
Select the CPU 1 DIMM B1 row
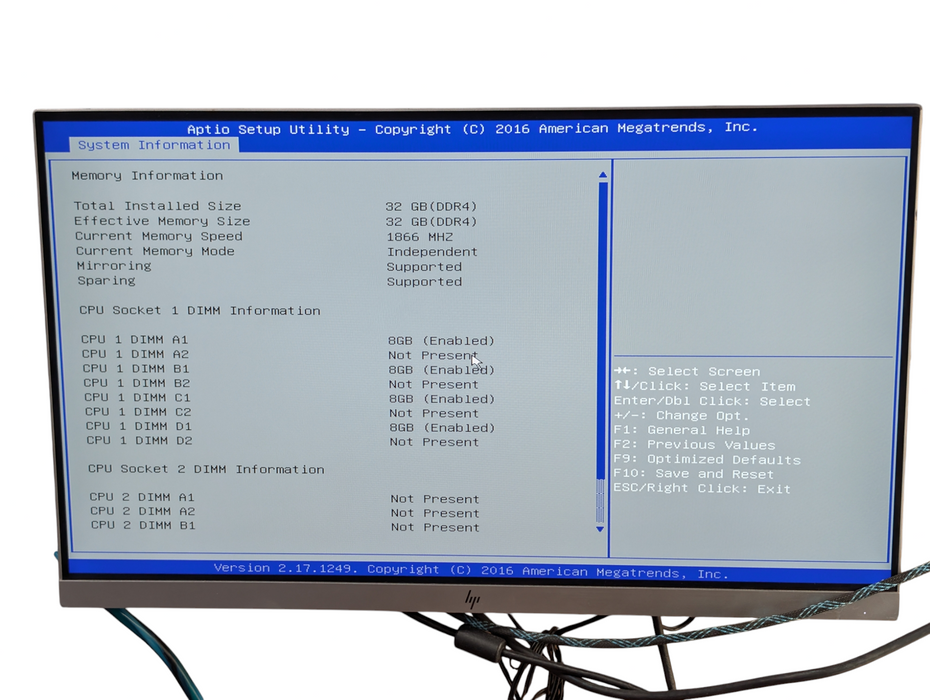[x=289, y=369]
